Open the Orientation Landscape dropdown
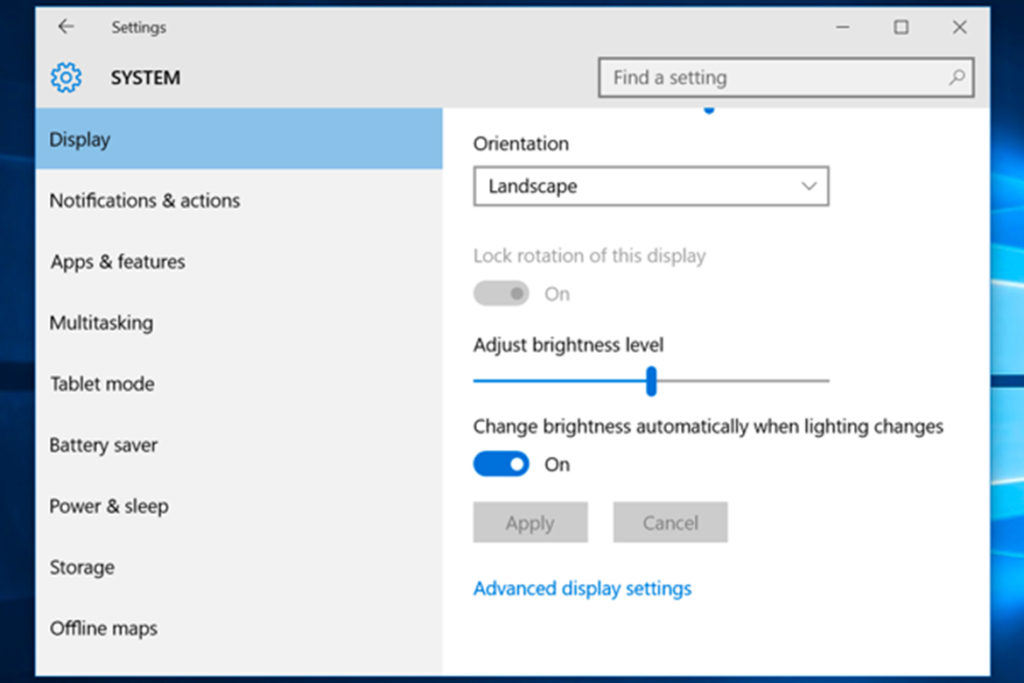 (x=651, y=186)
